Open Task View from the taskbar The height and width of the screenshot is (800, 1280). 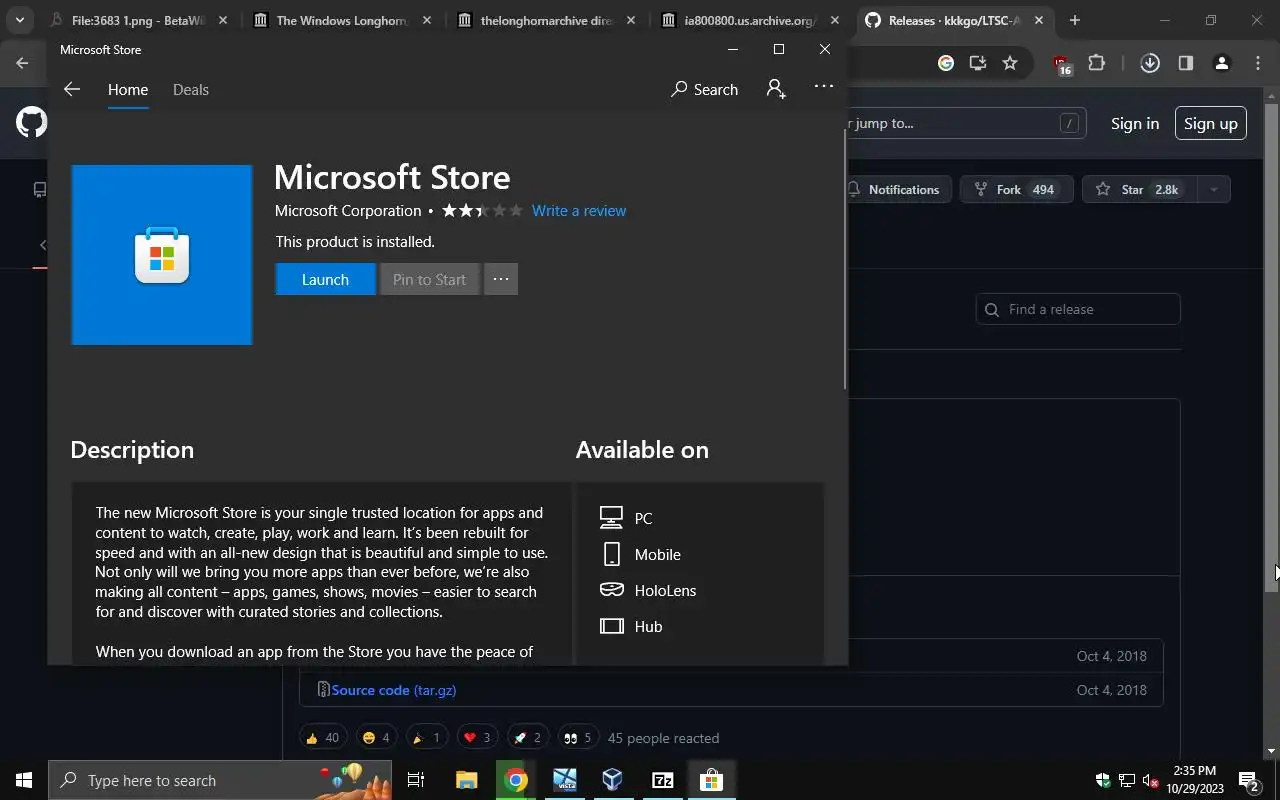coord(416,780)
